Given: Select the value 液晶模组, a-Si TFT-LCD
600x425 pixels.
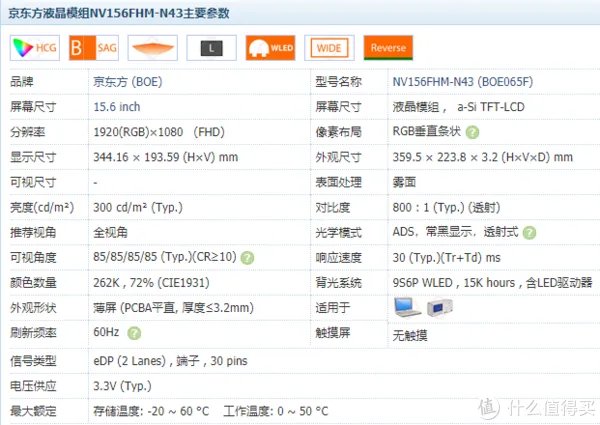Looking at the screenshot, I should point(458,107).
